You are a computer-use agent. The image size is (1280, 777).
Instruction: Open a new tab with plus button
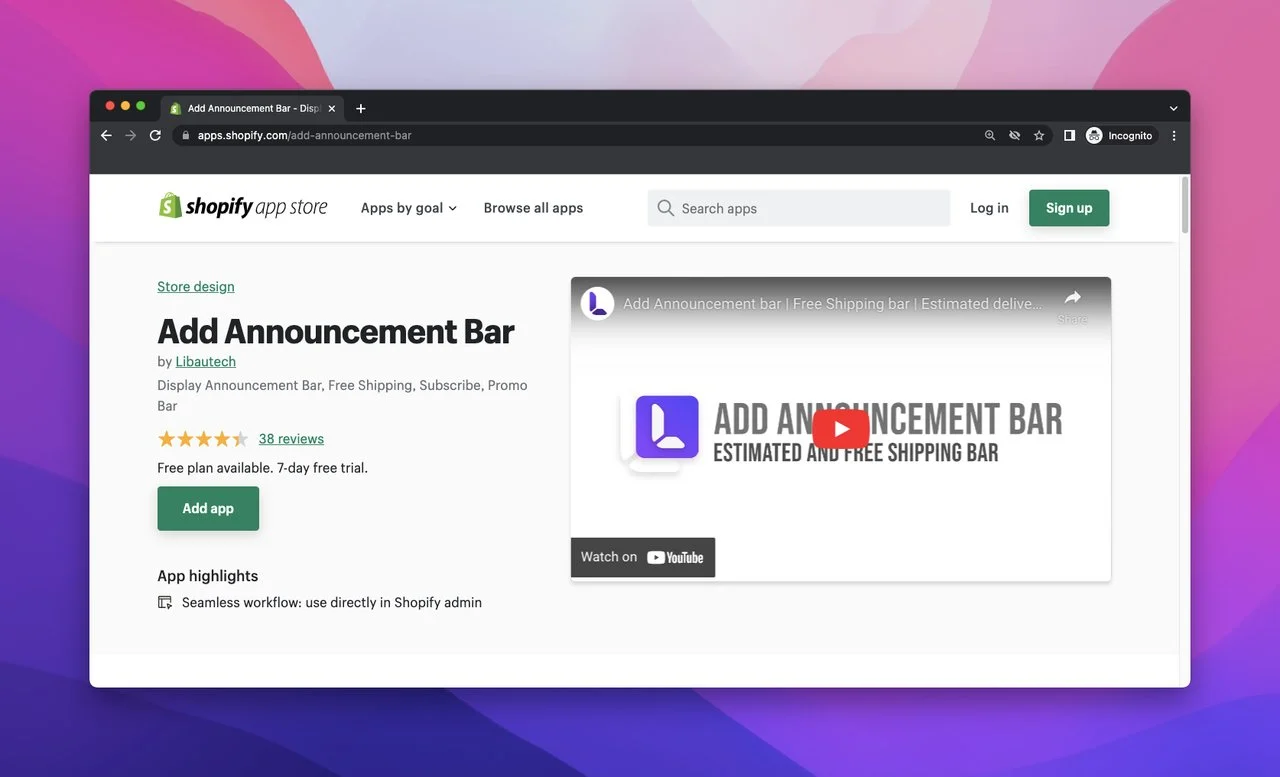coord(361,109)
